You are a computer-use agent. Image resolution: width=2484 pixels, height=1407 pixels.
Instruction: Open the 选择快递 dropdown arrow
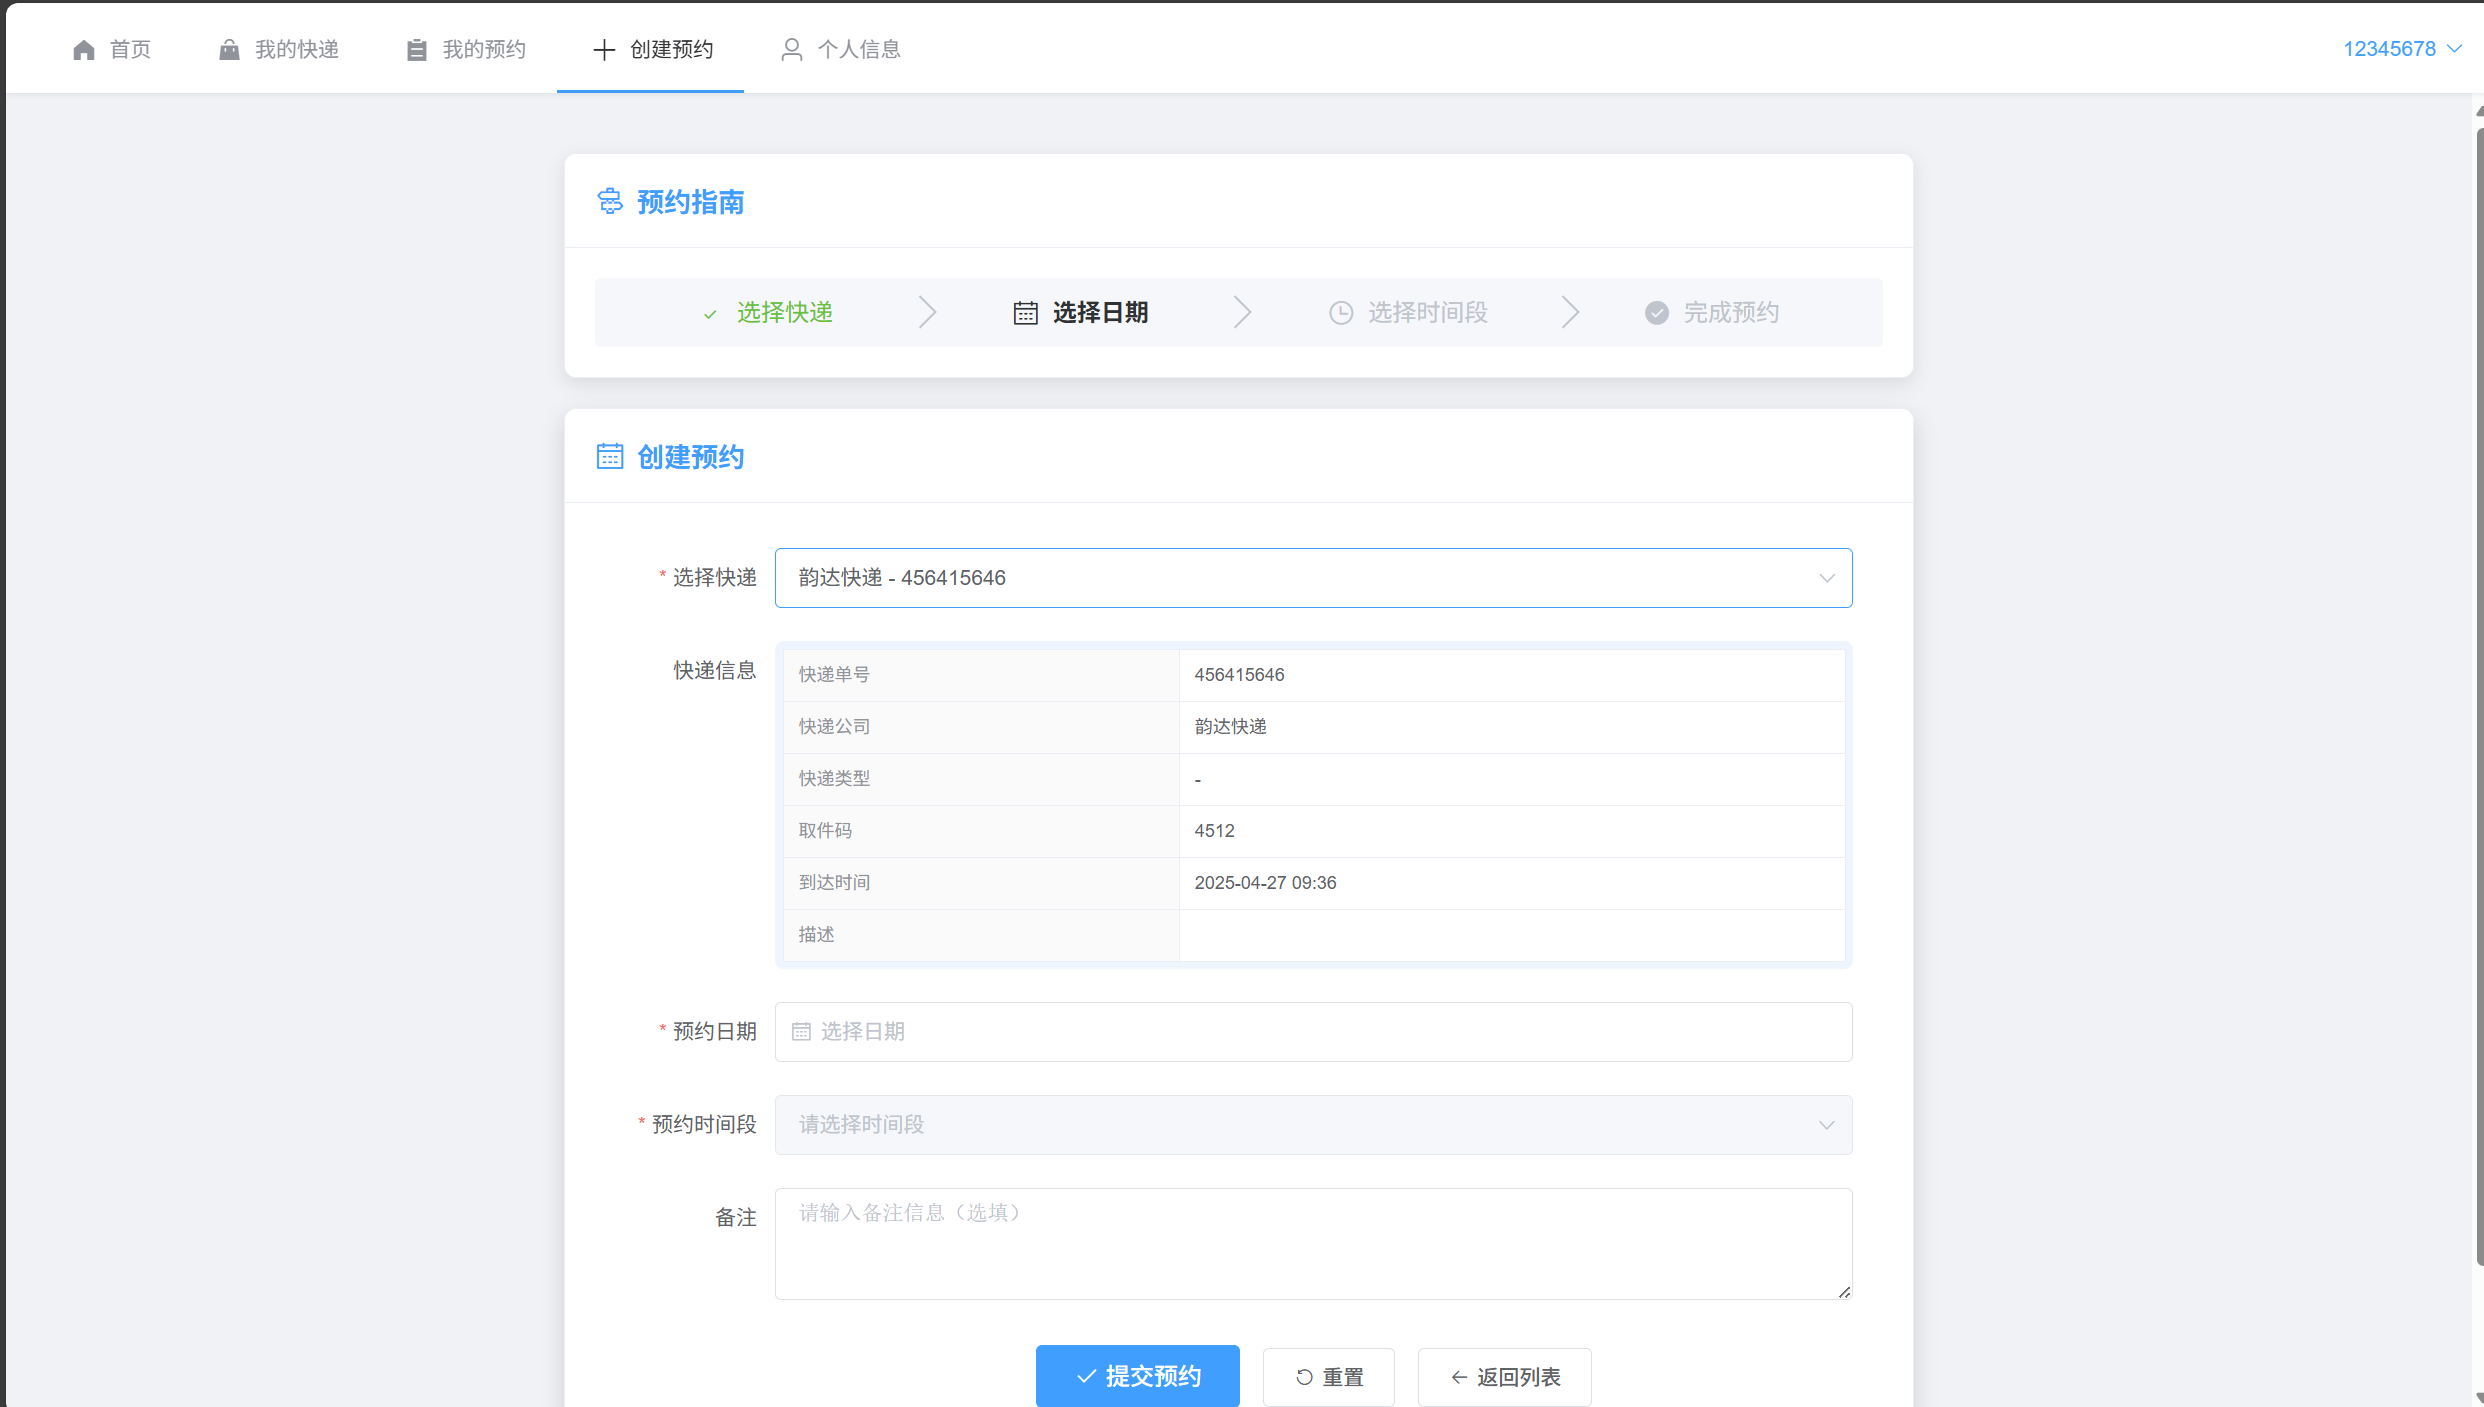click(x=1826, y=578)
